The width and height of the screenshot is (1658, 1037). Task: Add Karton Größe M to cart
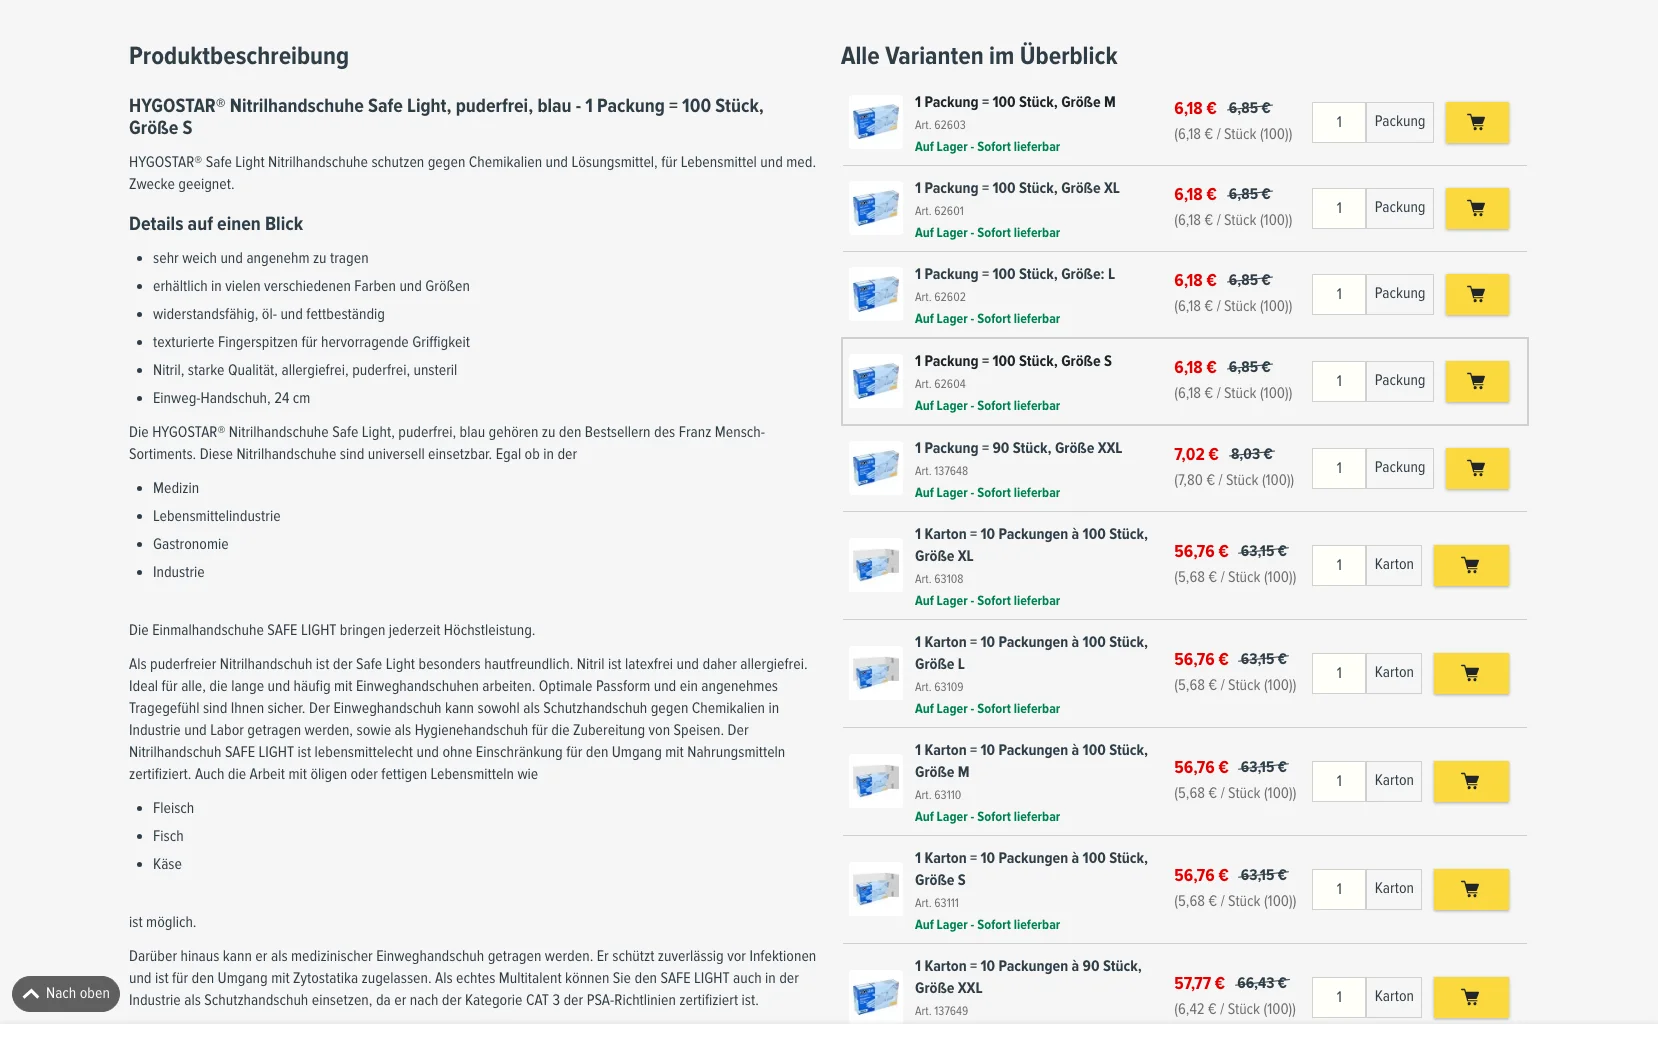tap(1471, 781)
